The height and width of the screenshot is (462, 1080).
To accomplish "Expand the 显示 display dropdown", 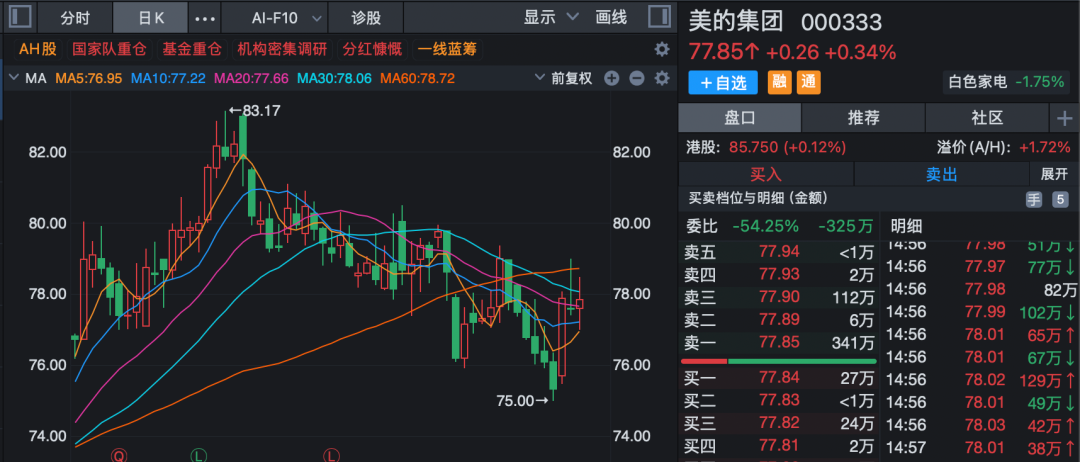I will point(552,17).
